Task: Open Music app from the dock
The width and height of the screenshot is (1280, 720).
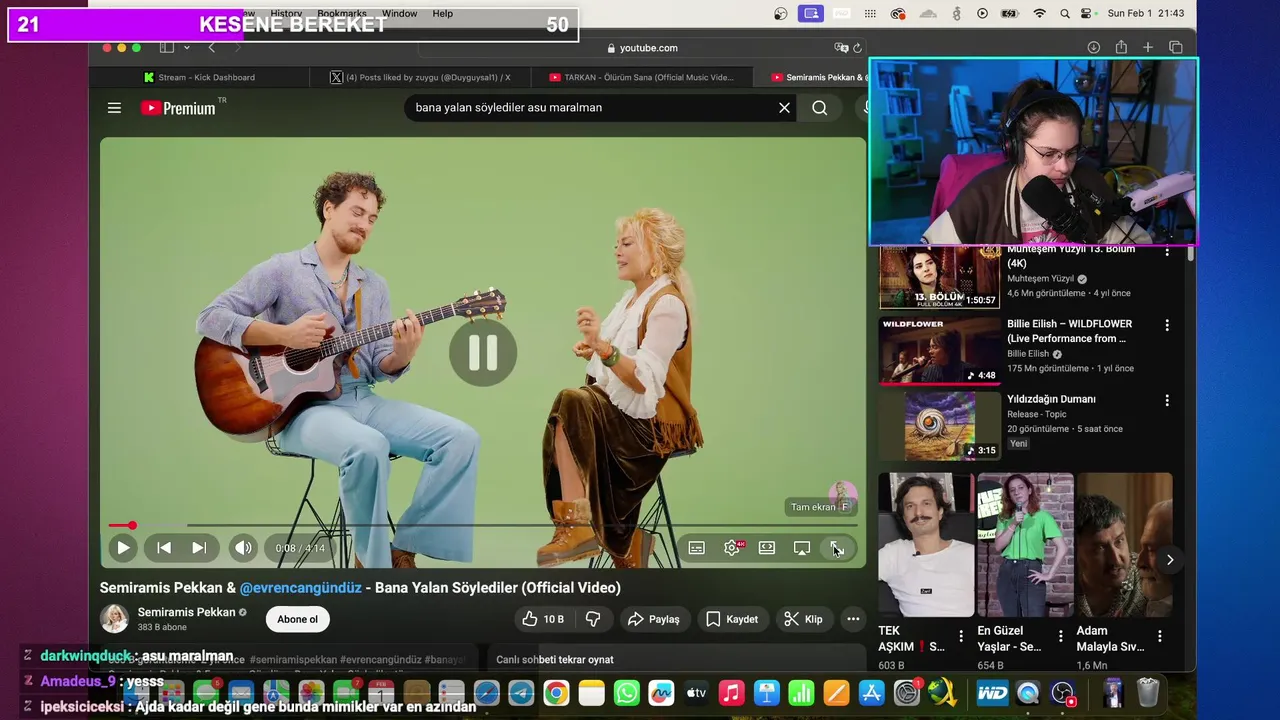Action: click(x=732, y=693)
